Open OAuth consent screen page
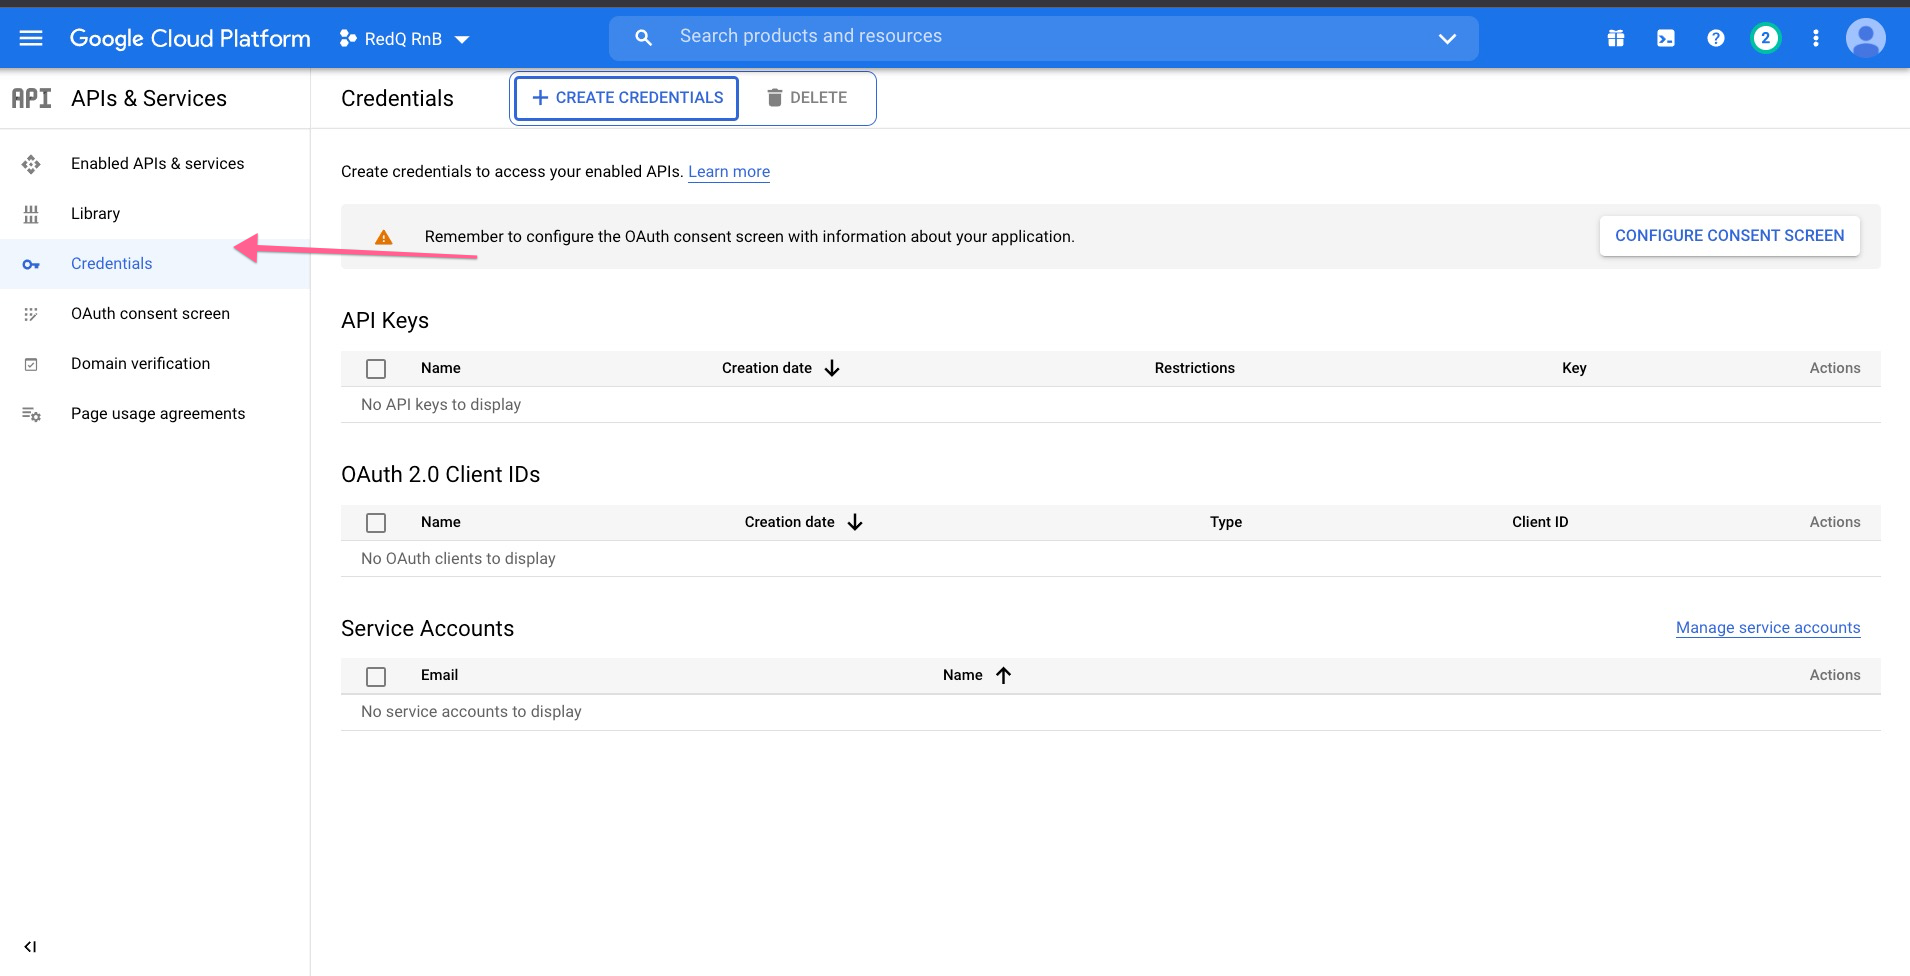 pos(150,314)
